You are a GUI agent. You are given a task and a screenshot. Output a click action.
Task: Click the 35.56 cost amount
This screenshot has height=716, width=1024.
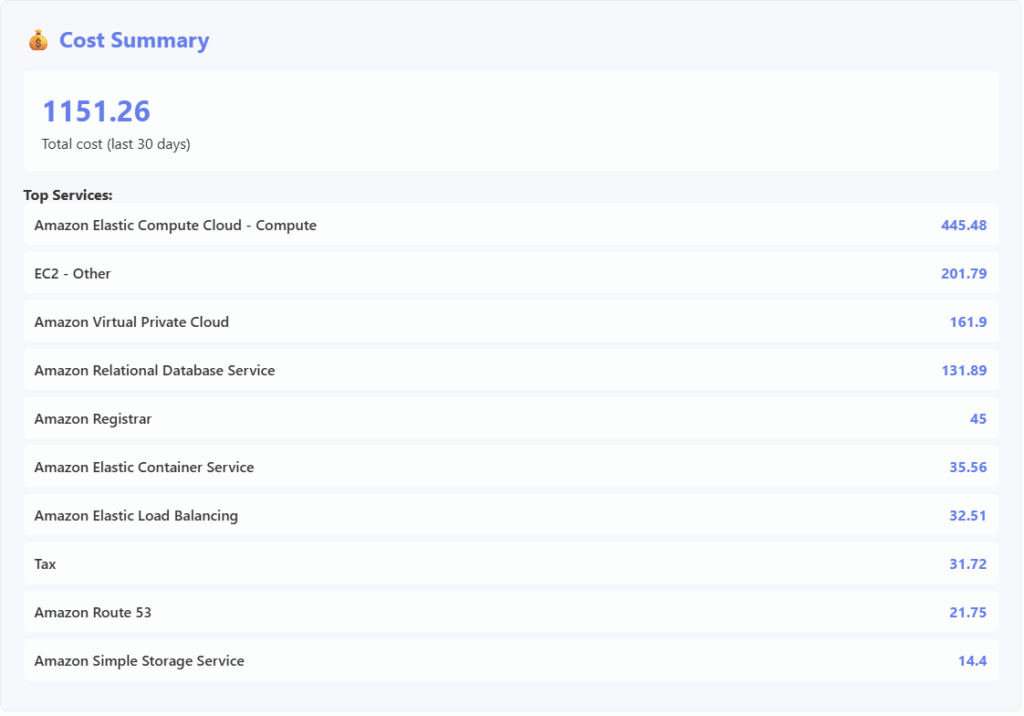click(x=967, y=467)
